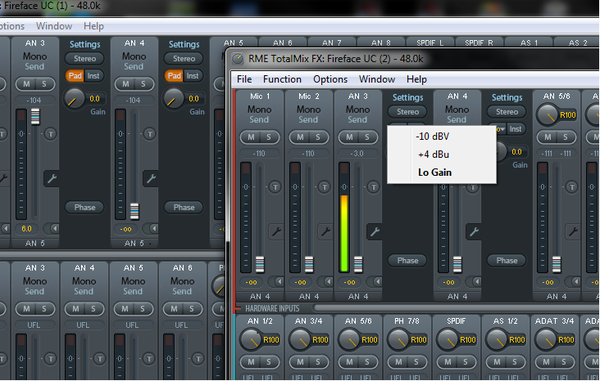Expand arrow beside the 6.0 value on AN 3

(54, 229)
